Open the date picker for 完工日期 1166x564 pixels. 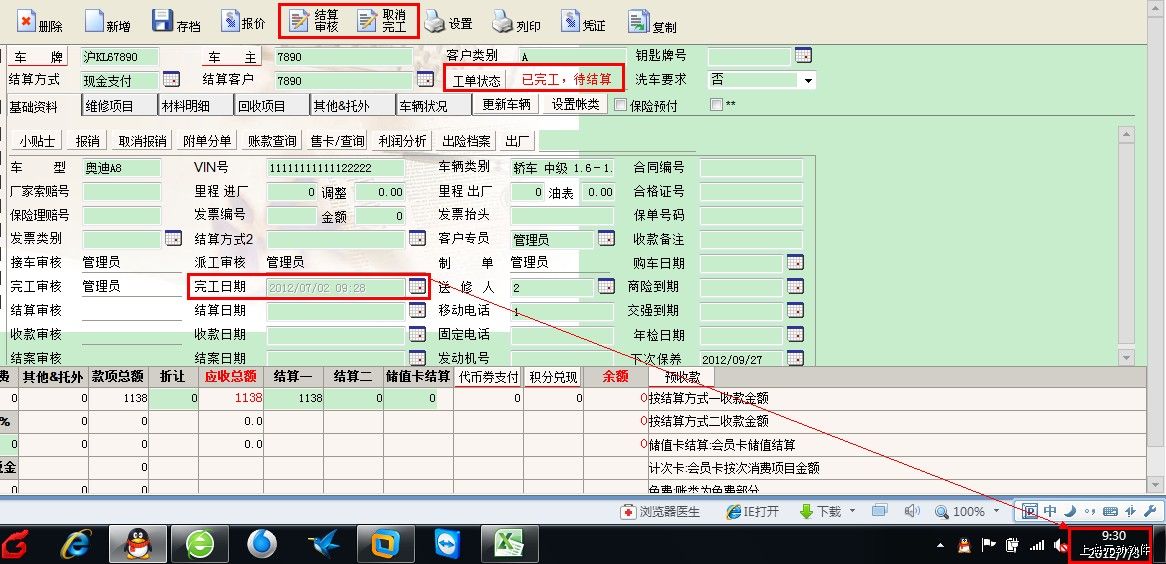416,287
